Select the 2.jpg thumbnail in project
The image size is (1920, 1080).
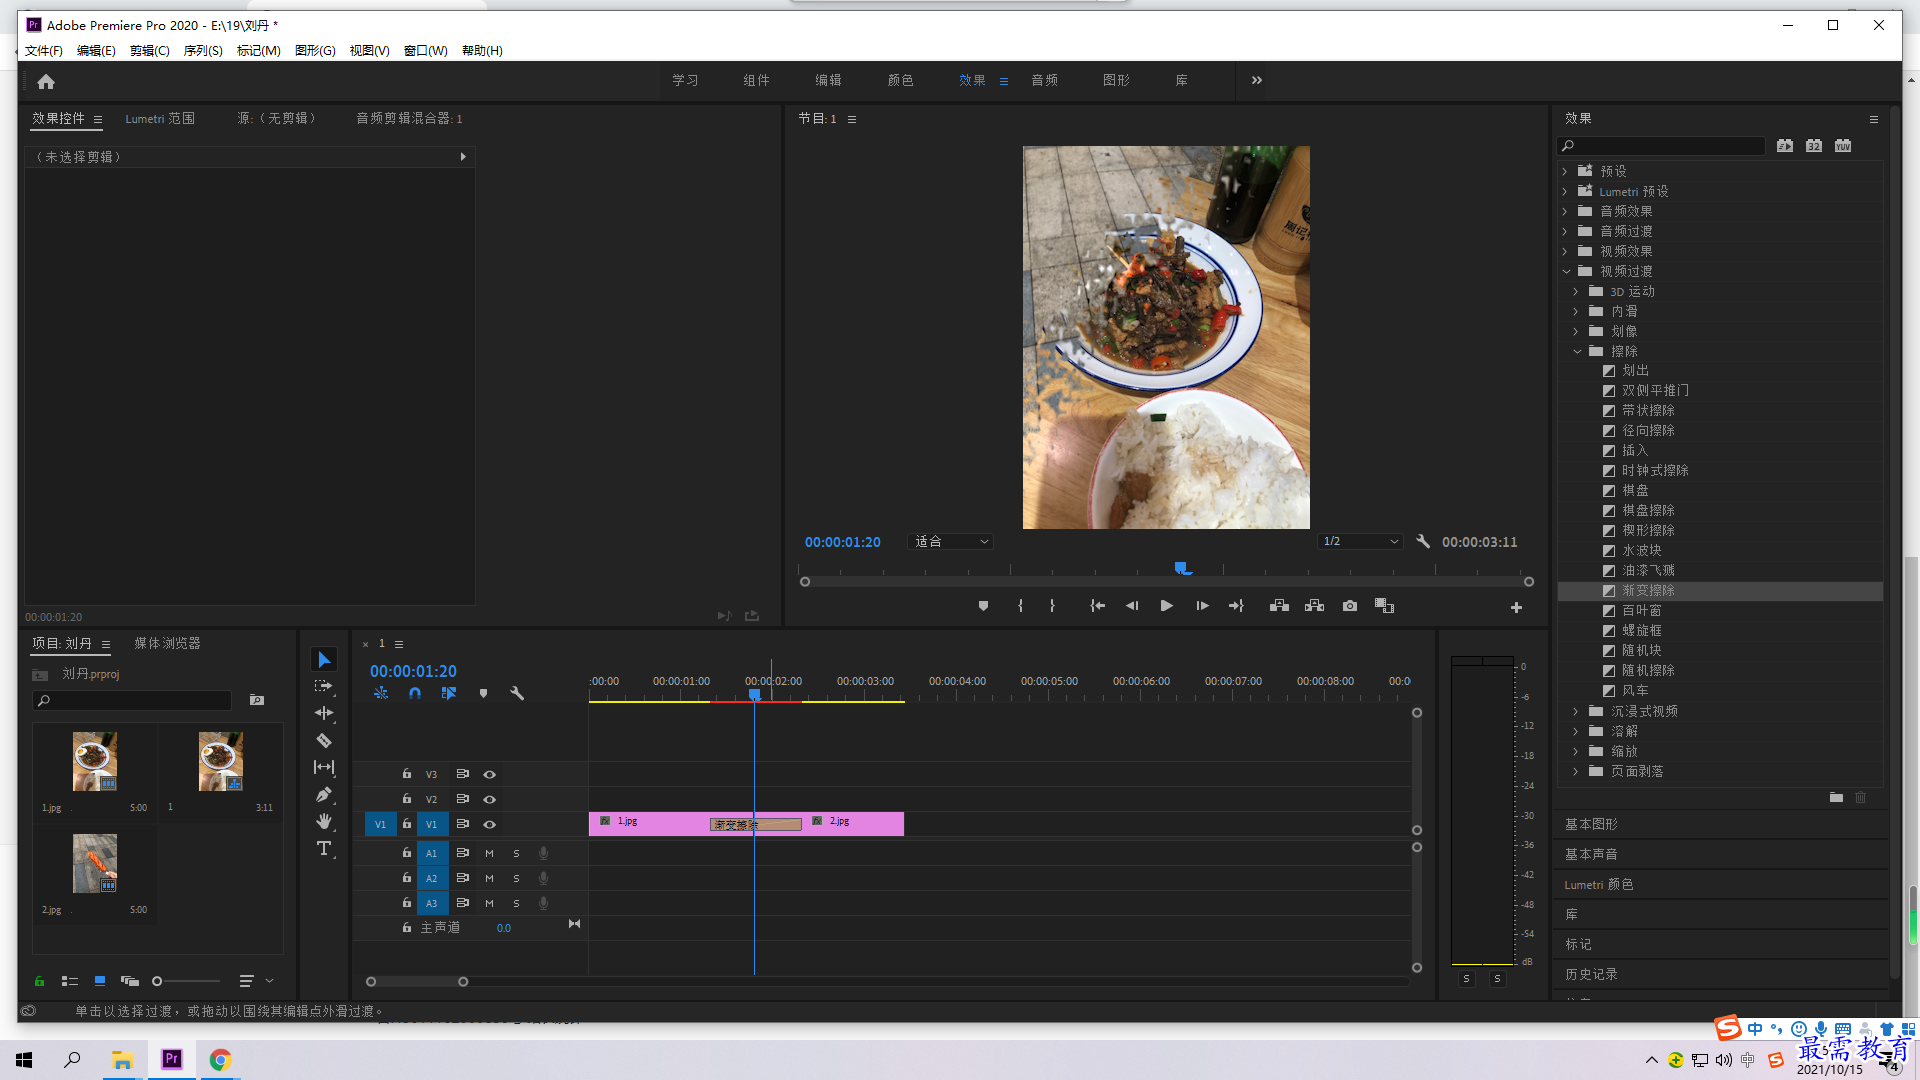pyautogui.click(x=95, y=863)
